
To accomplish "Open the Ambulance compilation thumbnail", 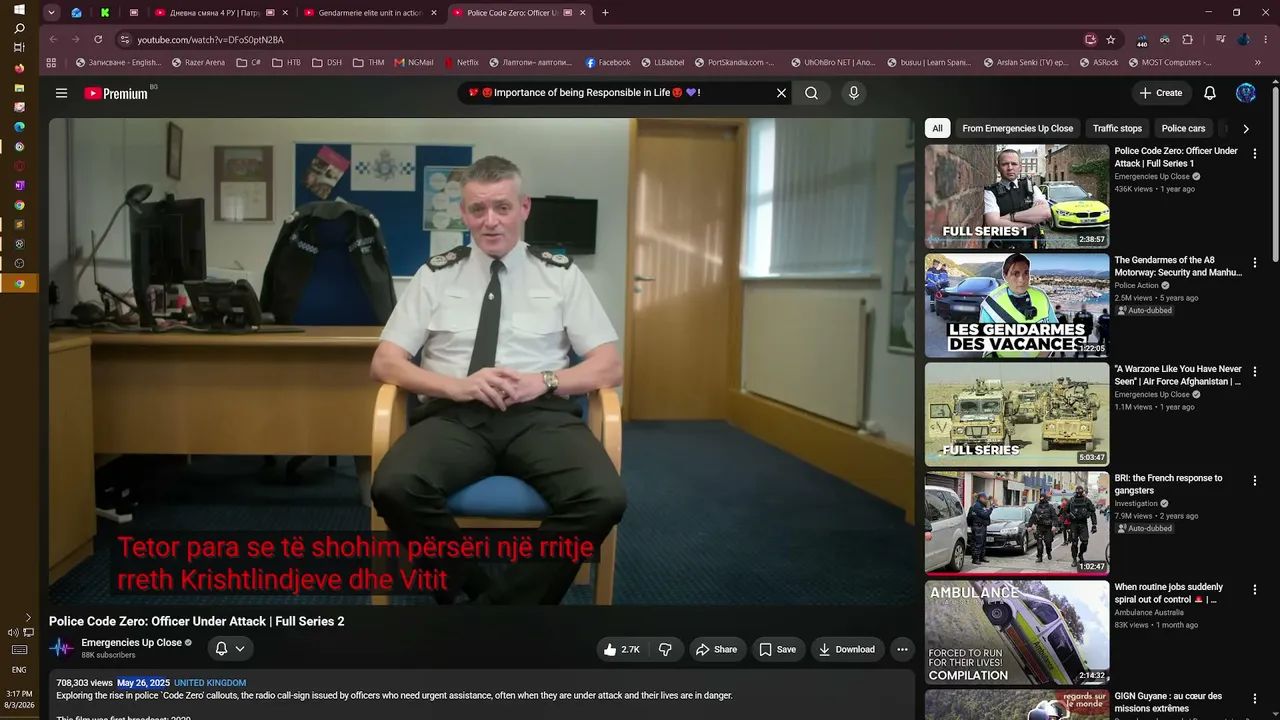I will click(x=1017, y=632).
